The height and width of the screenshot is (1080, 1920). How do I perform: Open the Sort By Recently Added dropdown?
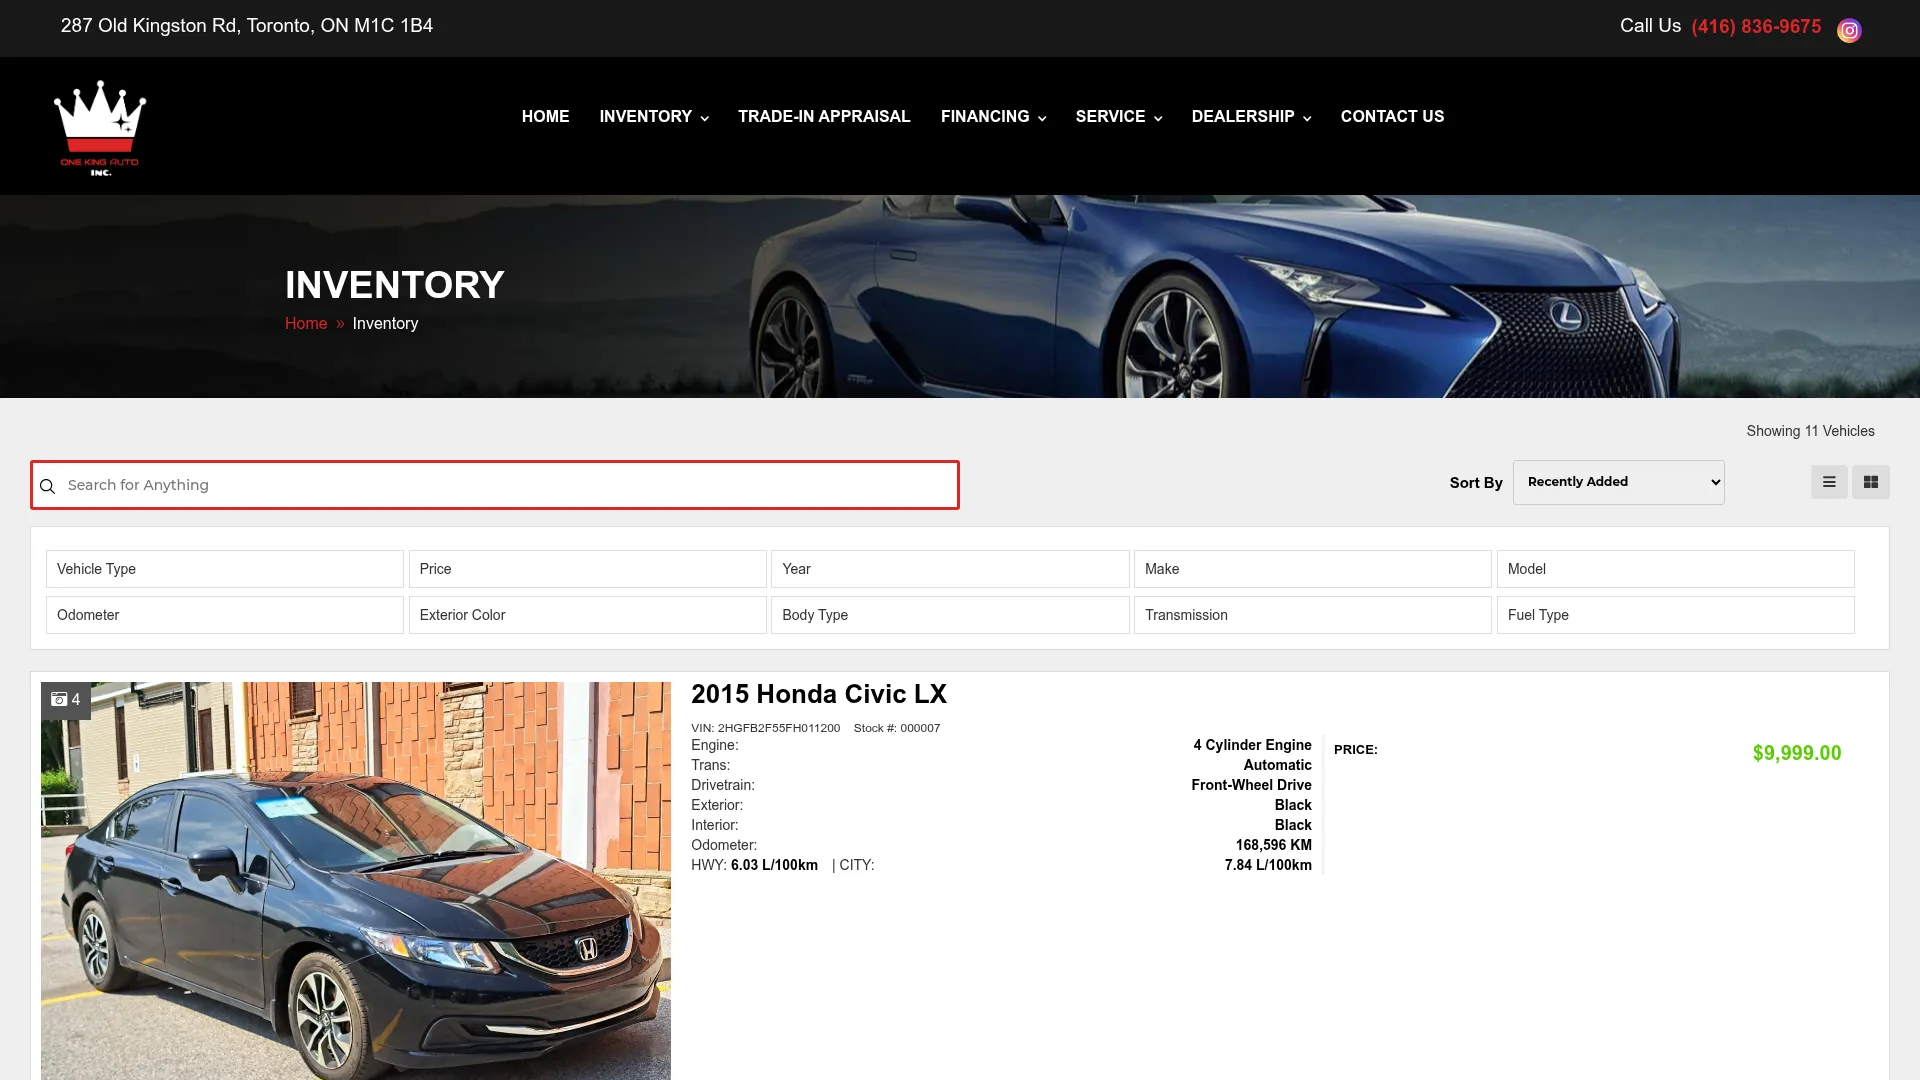[x=1618, y=482]
